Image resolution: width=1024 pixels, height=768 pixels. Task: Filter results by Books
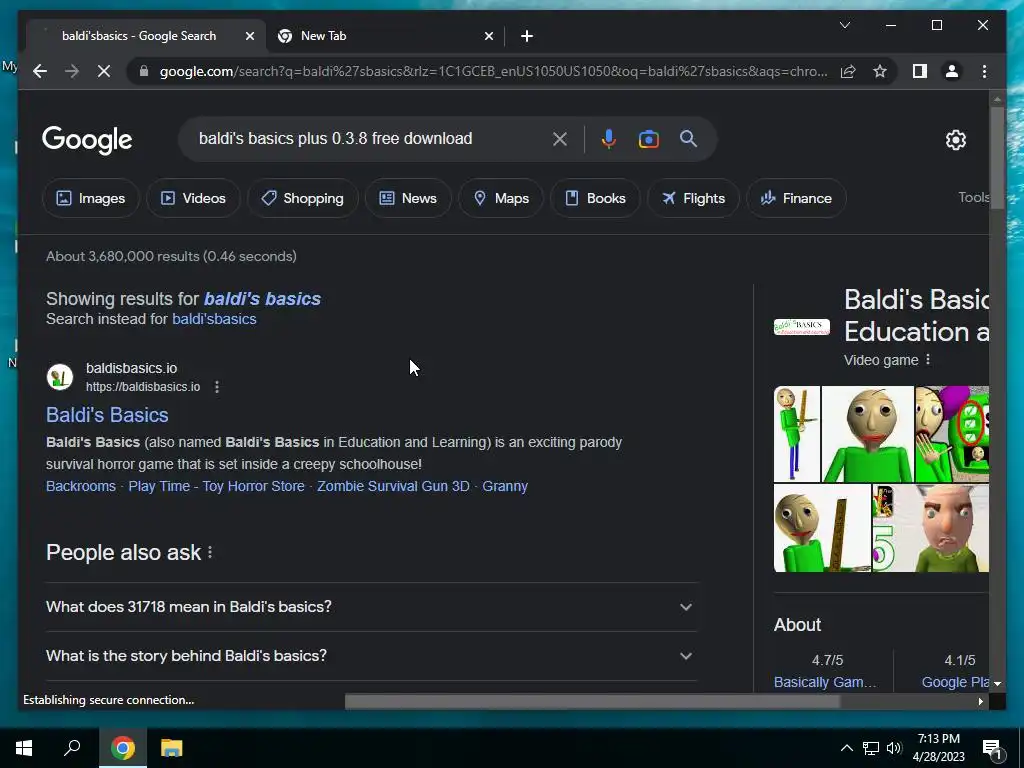(595, 198)
